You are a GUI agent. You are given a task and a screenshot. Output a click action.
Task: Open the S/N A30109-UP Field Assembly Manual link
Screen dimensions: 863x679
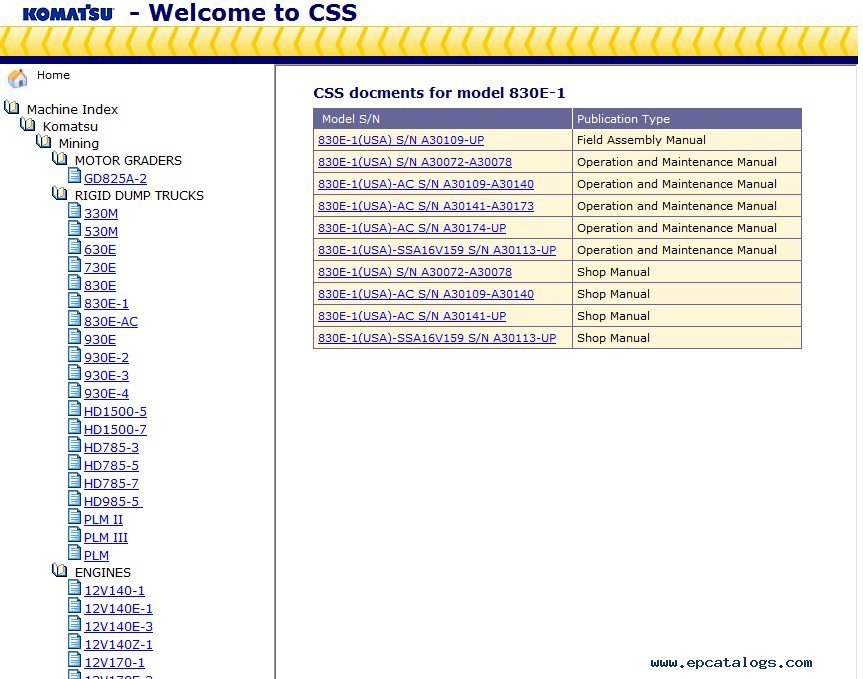coord(401,140)
